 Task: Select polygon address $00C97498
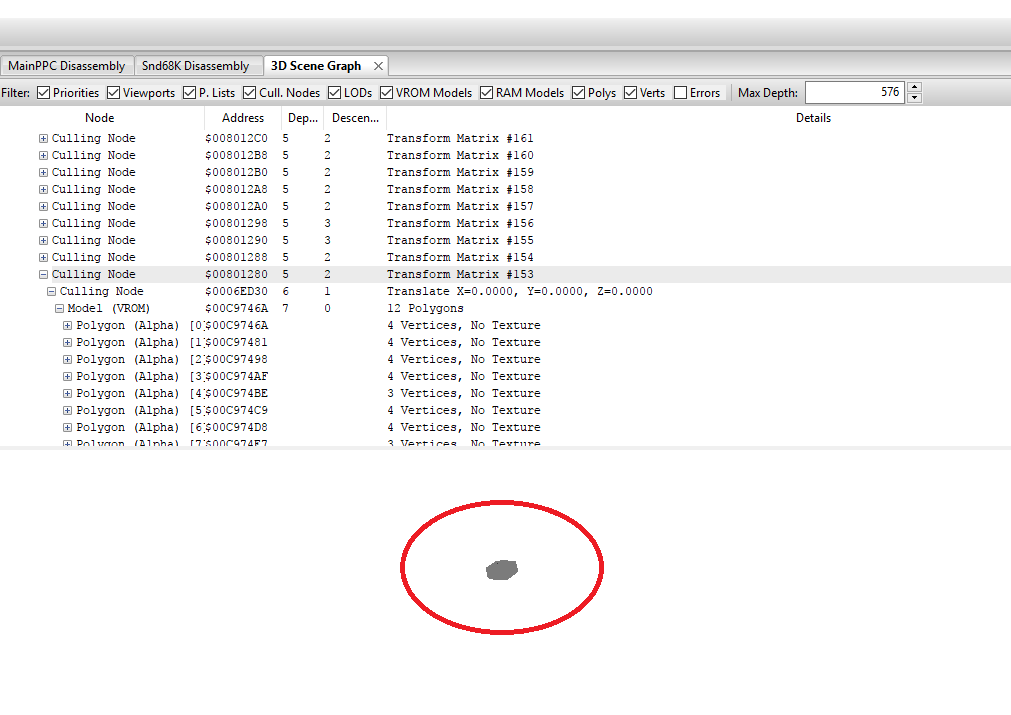pos(236,359)
